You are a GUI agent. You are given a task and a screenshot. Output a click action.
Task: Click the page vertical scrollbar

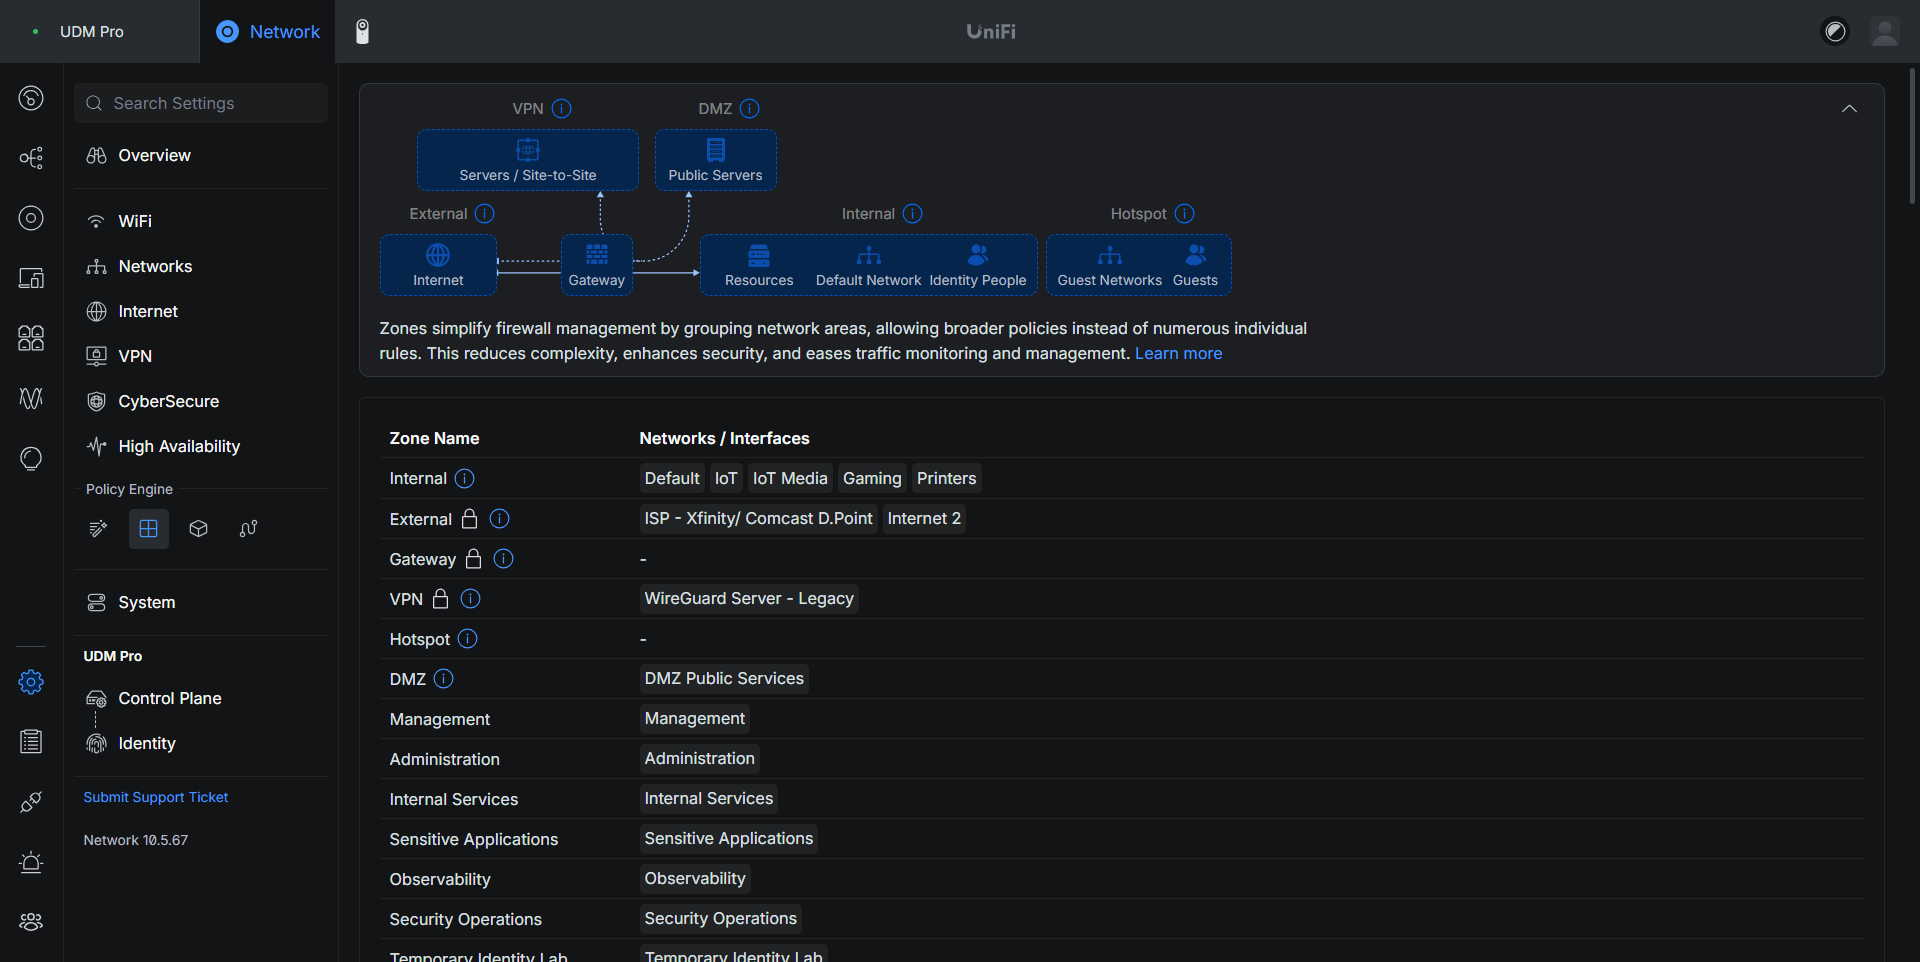[x=1913, y=136]
